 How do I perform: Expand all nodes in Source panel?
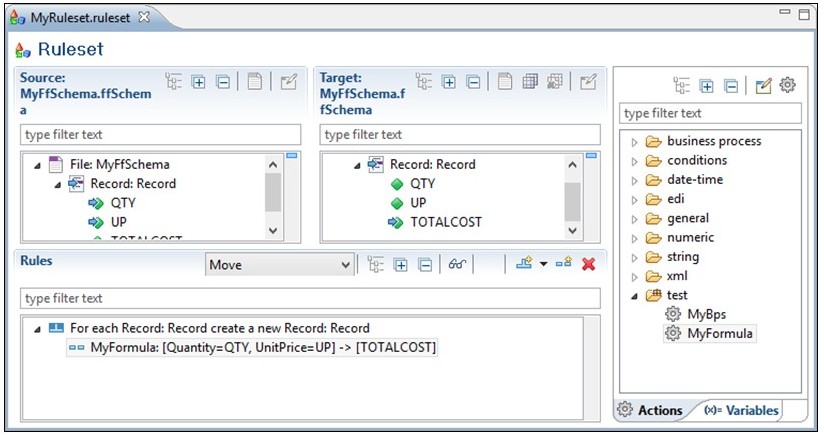coord(198,82)
